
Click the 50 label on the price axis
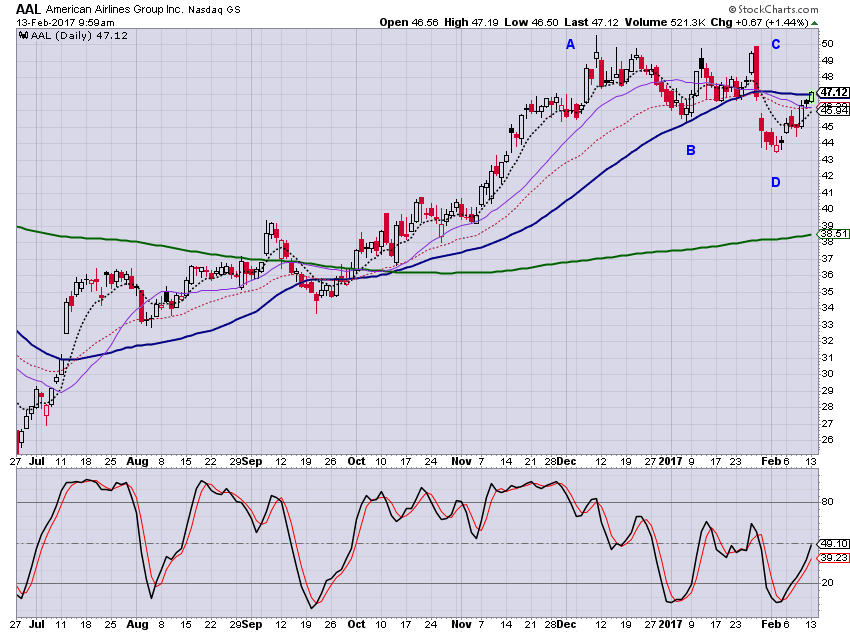827,44
